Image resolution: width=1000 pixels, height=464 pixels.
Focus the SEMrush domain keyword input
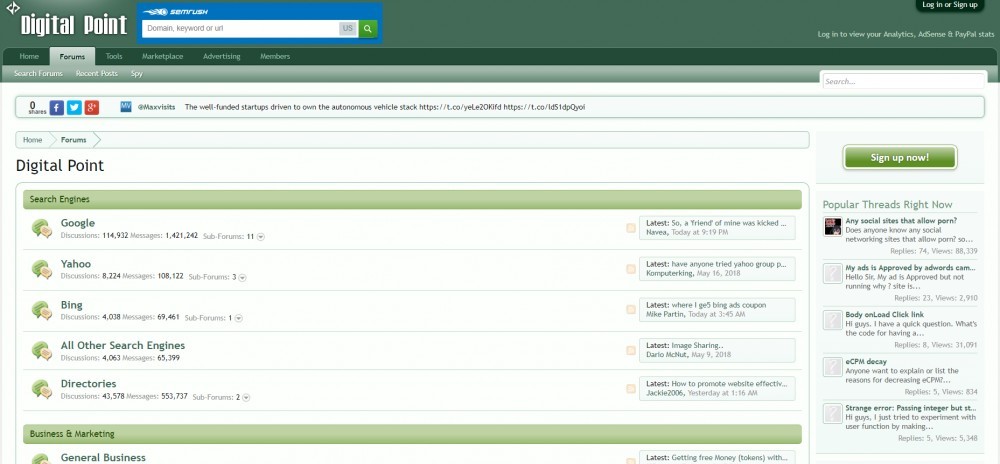coord(240,29)
